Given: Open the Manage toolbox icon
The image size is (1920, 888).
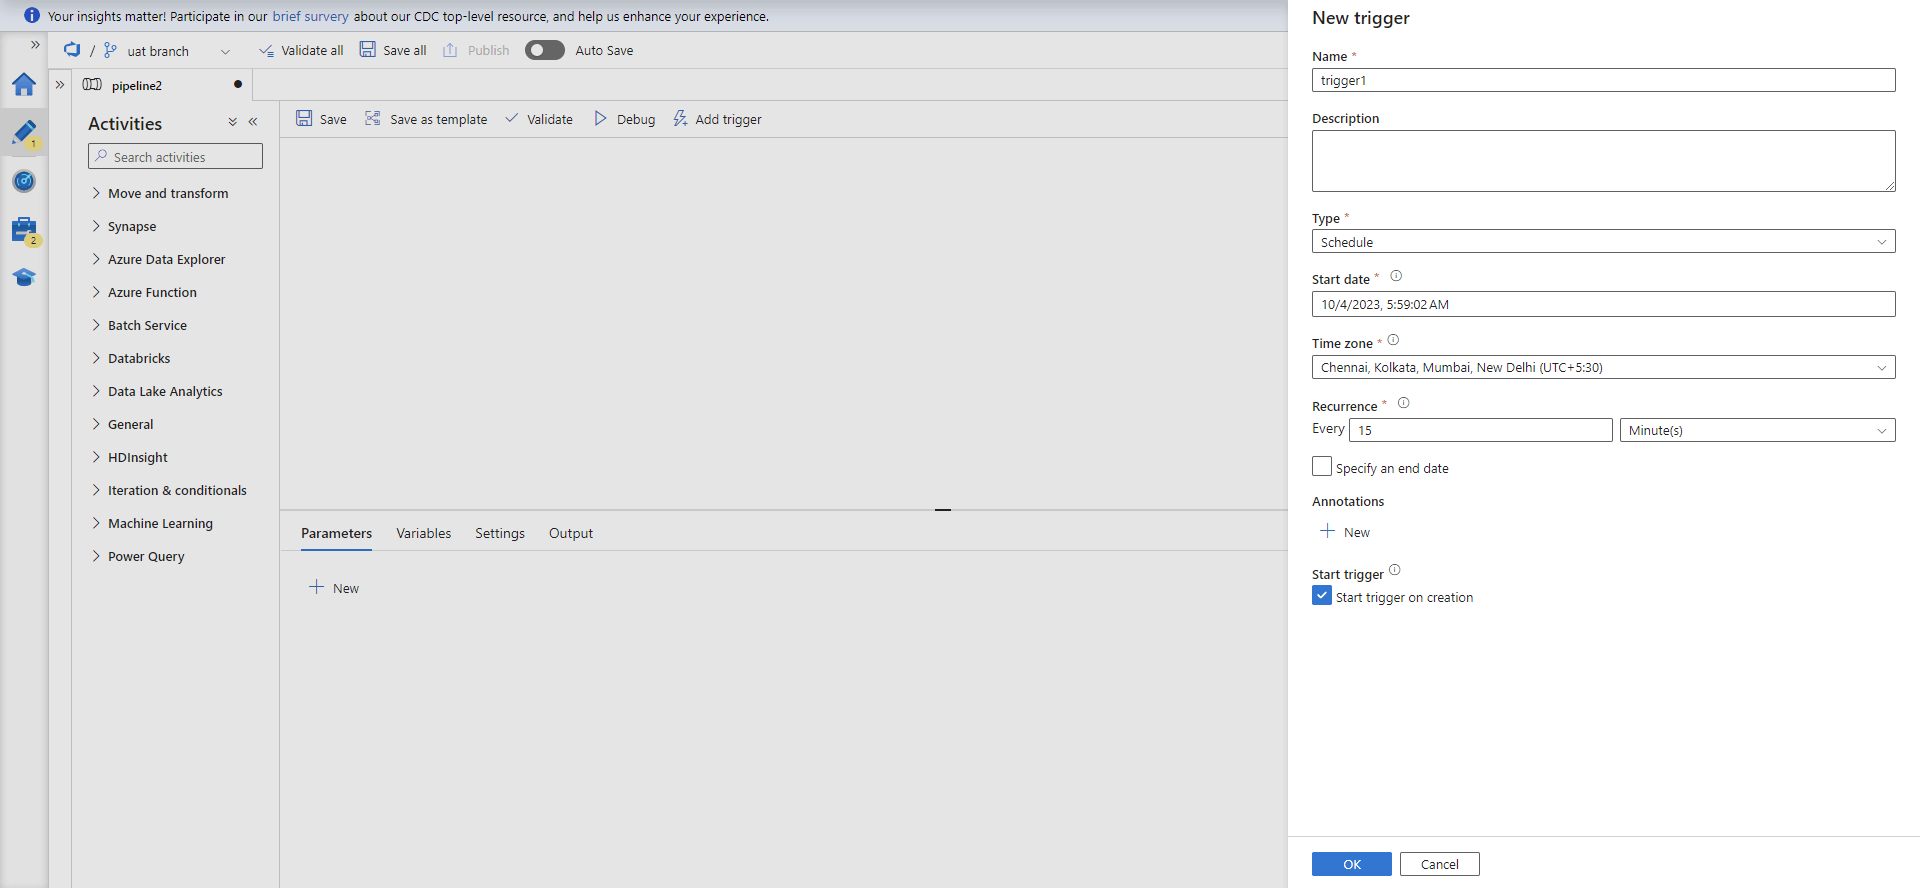Looking at the screenshot, I should click(24, 230).
